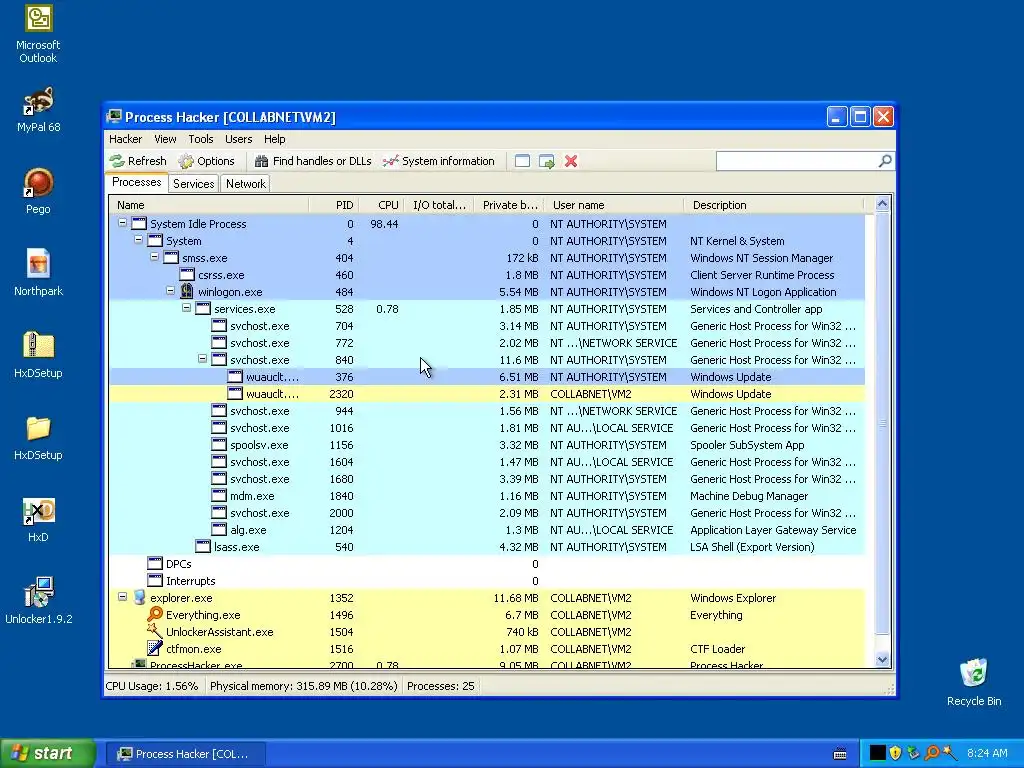Sort by the User name column header

[x=614, y=205]
